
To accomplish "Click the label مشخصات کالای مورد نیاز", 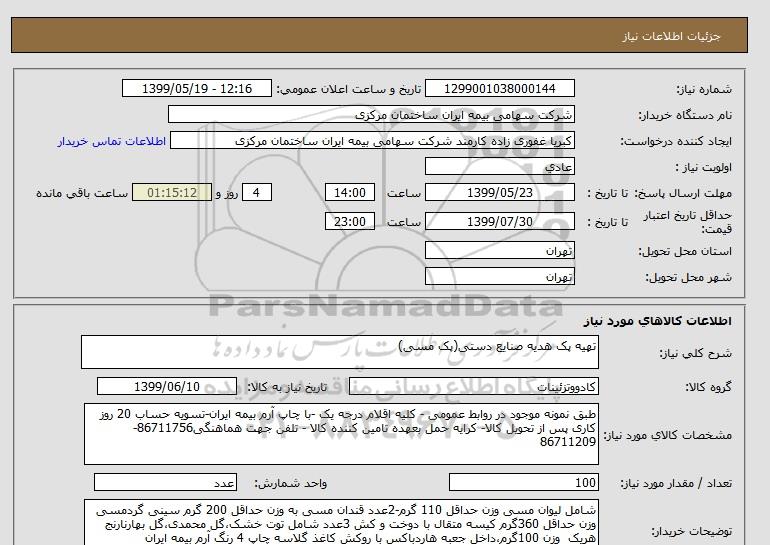I will 667,435.
